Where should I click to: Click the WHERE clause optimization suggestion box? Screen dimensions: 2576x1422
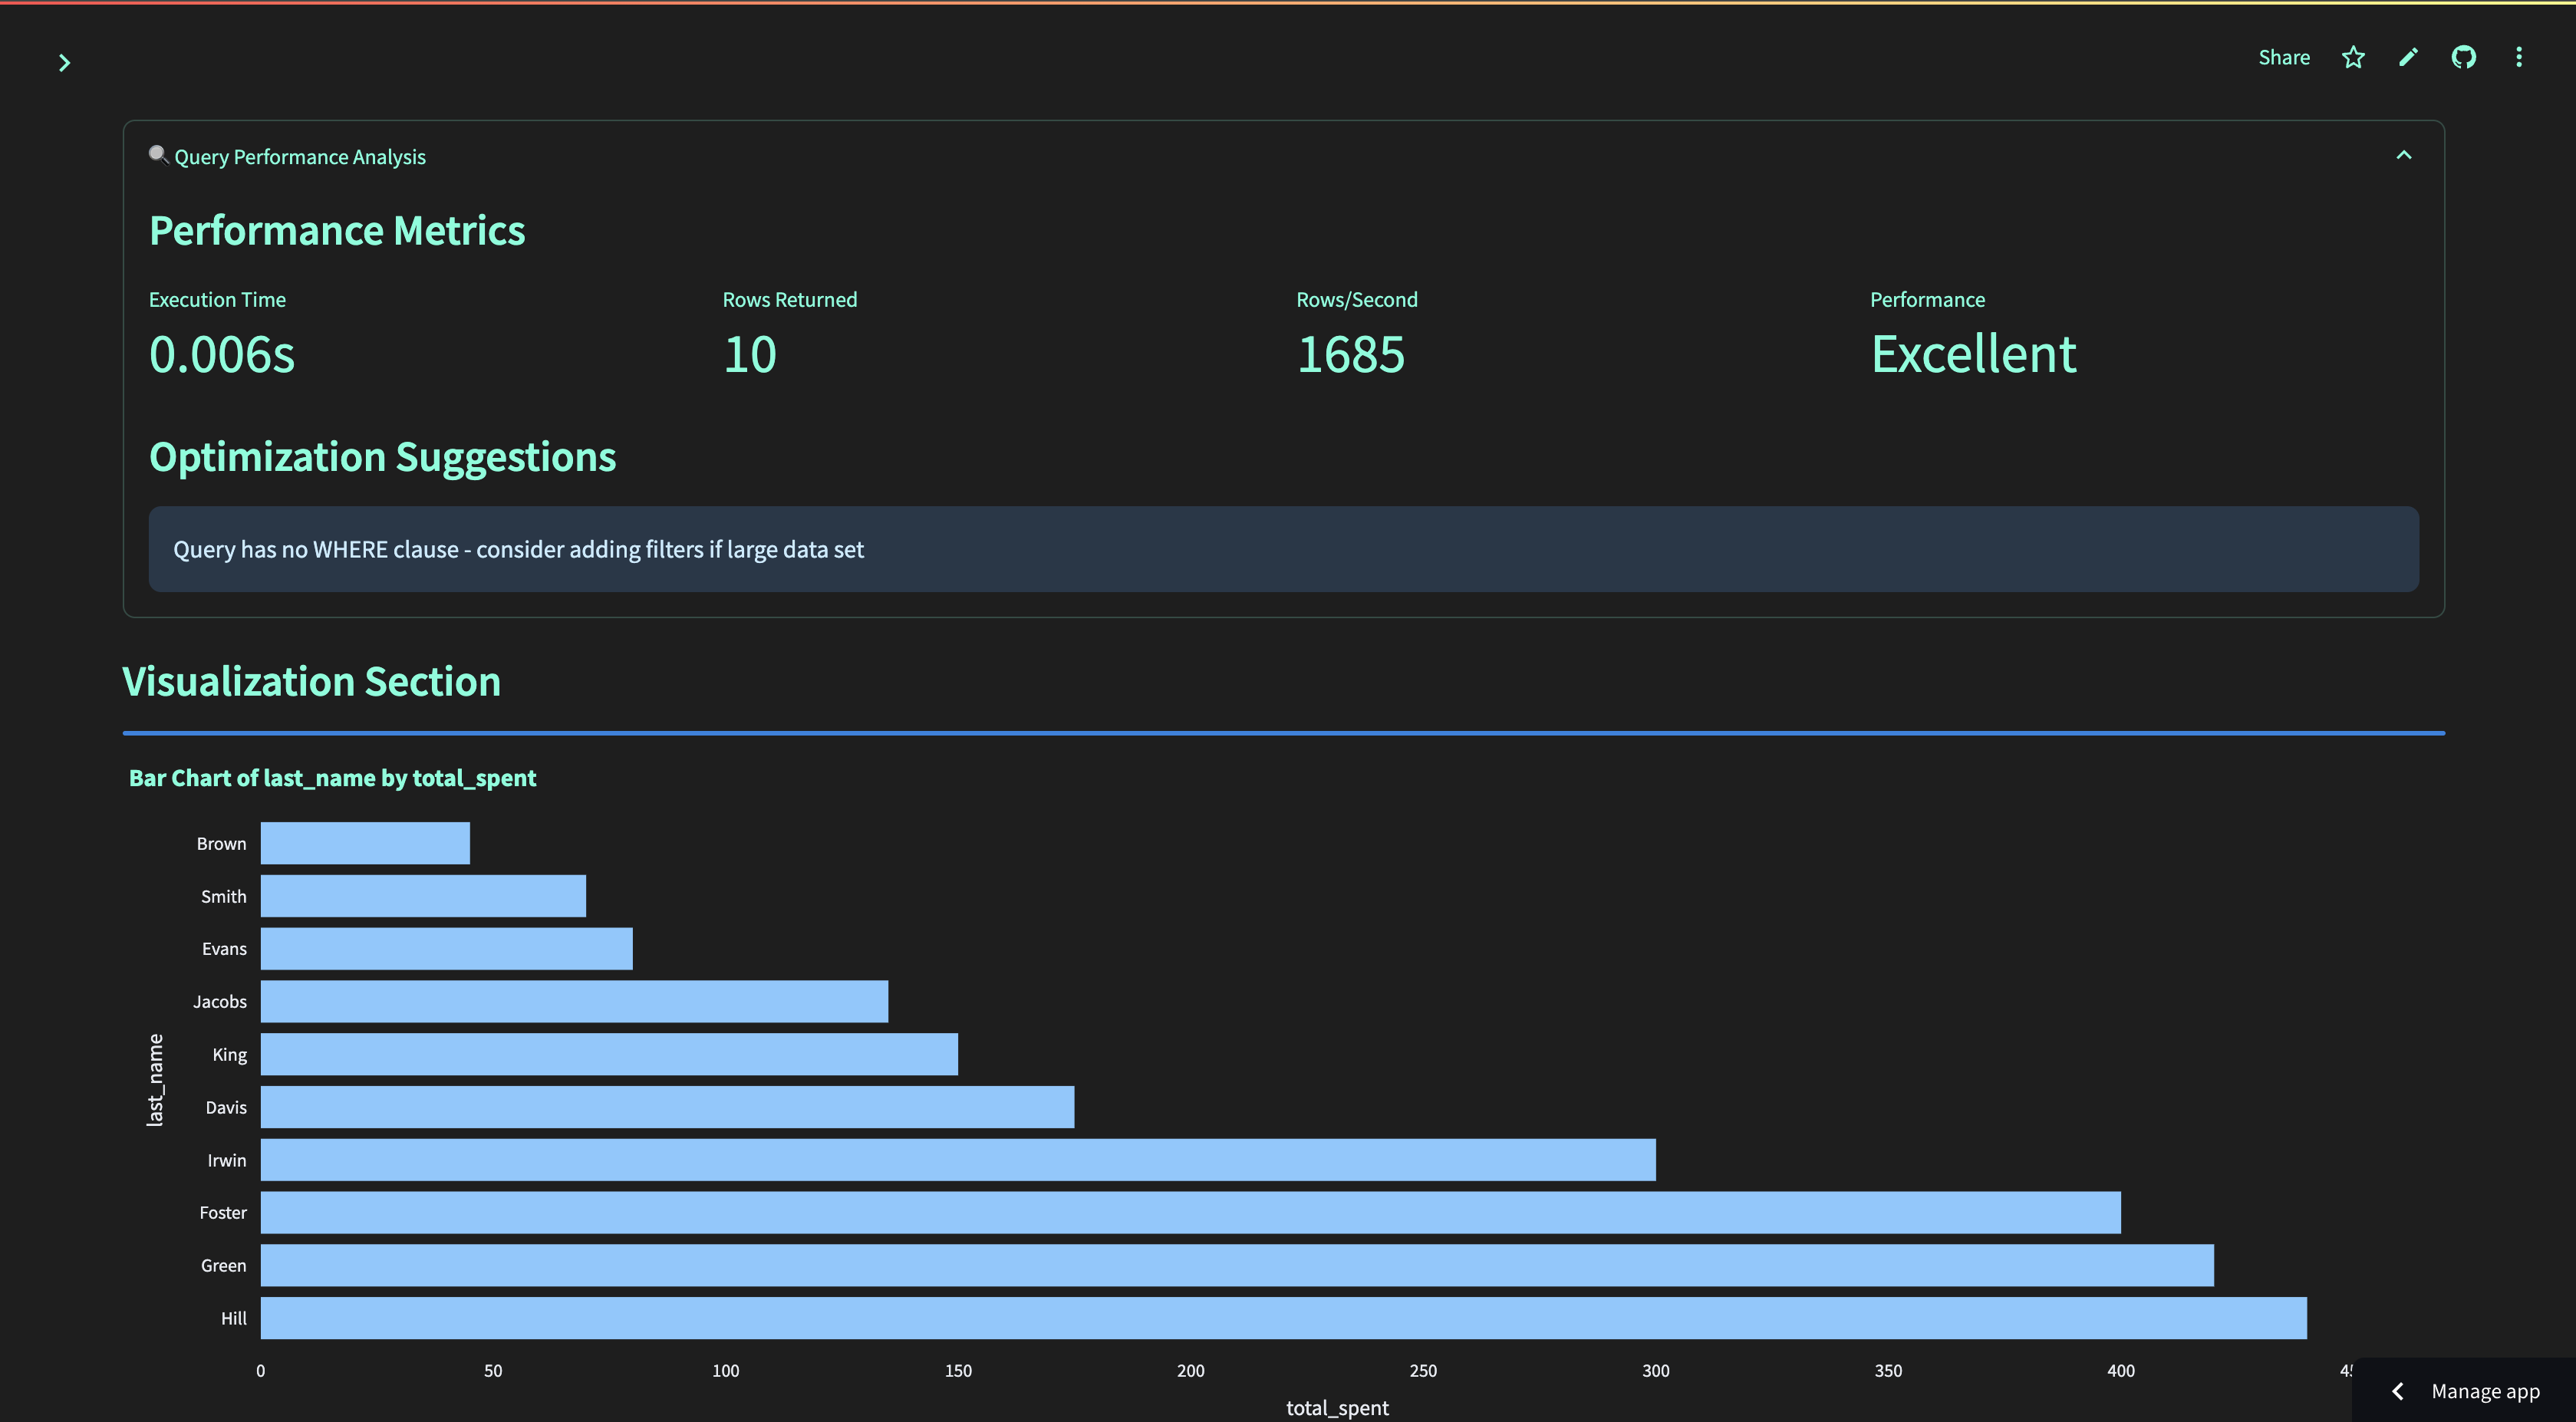point(1283,549)
